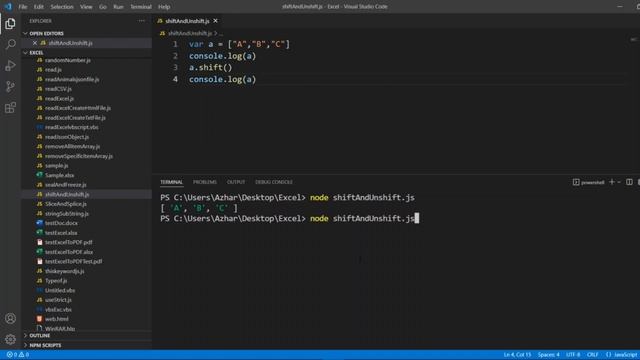Open Accounts menu in activity bar
640x360 pixels.
[10, 318]
